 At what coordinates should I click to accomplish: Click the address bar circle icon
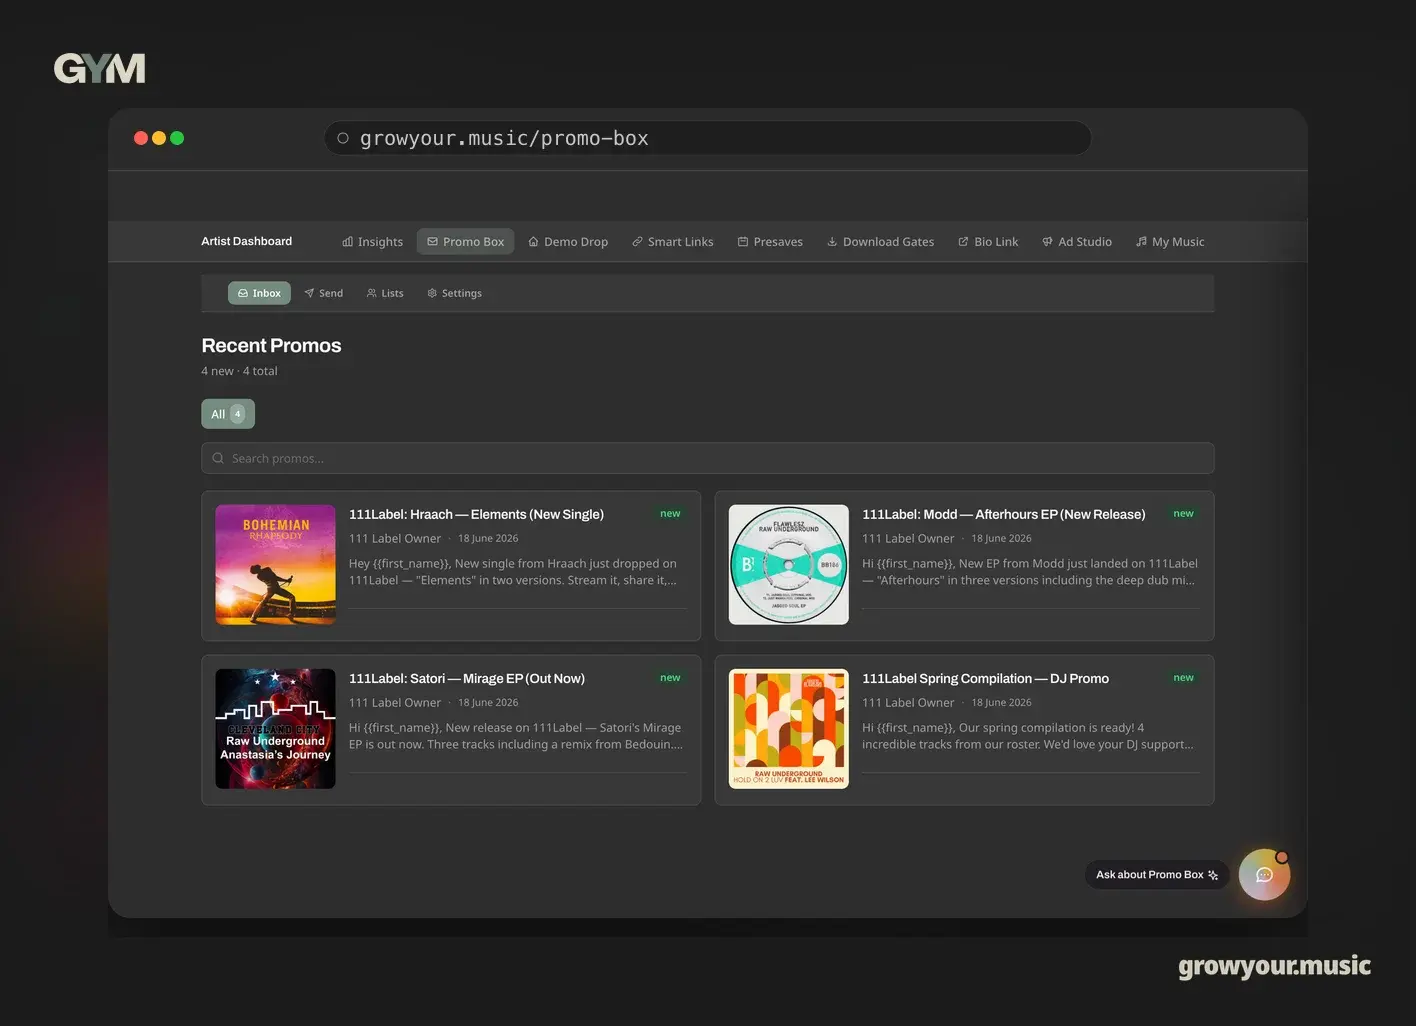[x=343, y=138]
